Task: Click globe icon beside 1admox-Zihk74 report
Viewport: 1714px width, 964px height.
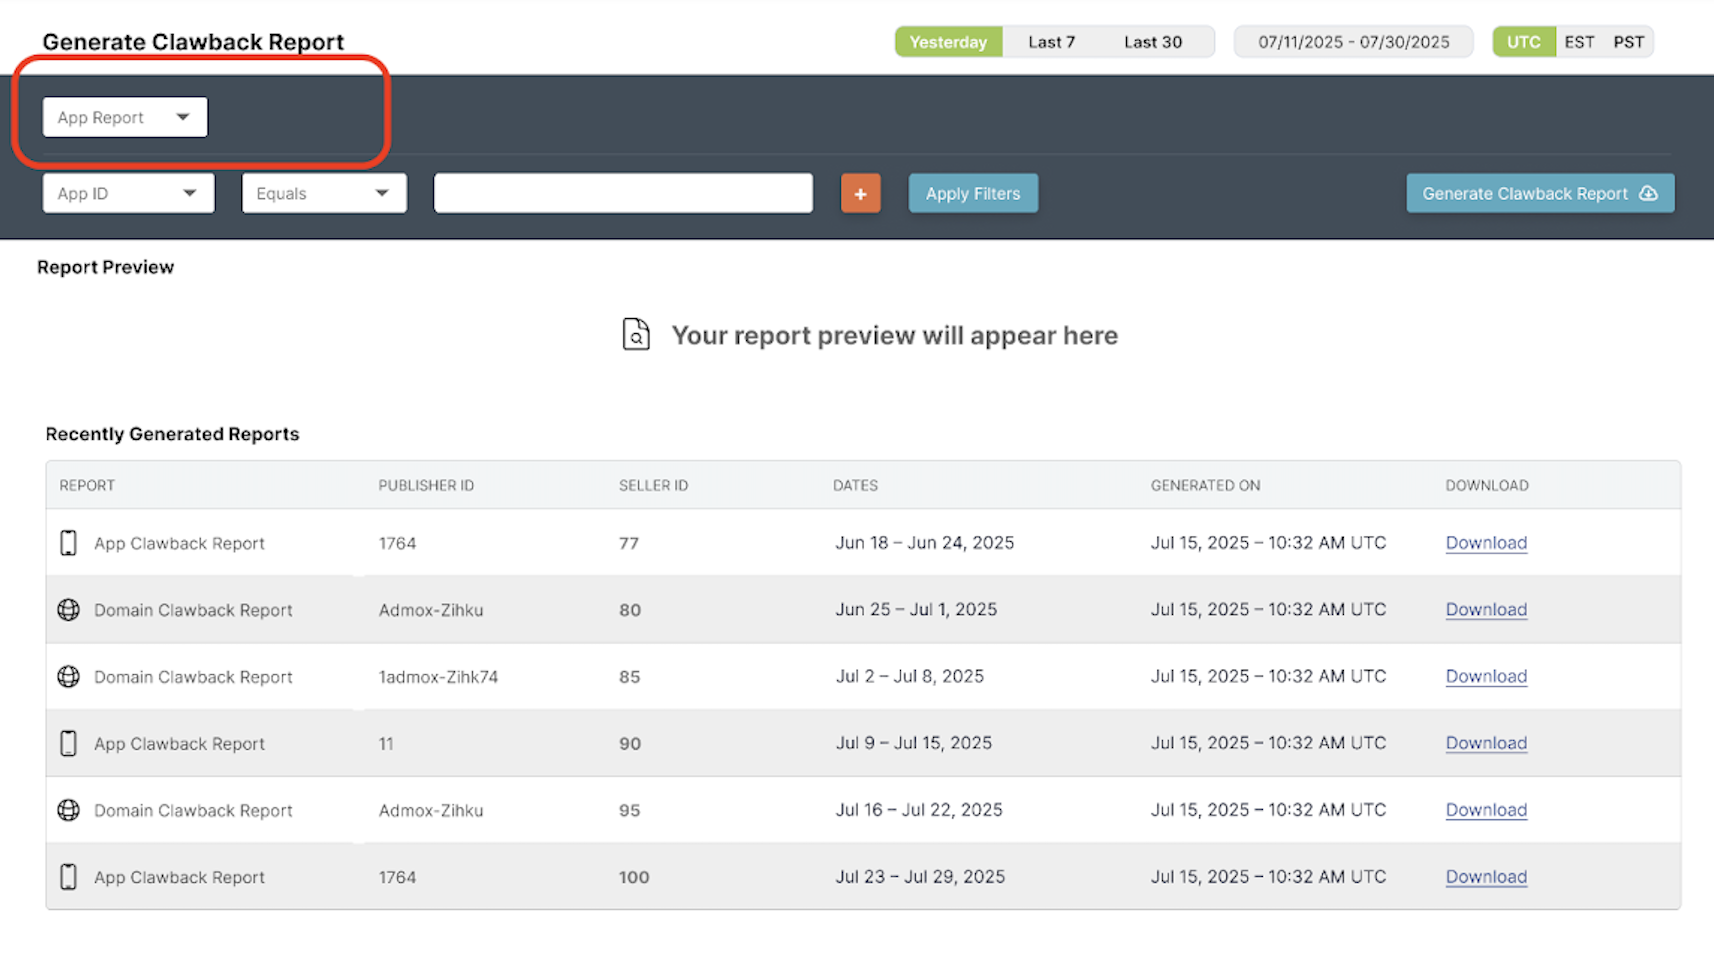Action: point(68,677)
